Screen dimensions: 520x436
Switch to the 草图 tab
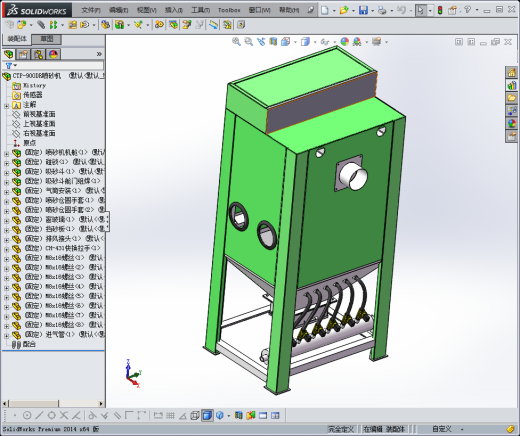point(46,39)
